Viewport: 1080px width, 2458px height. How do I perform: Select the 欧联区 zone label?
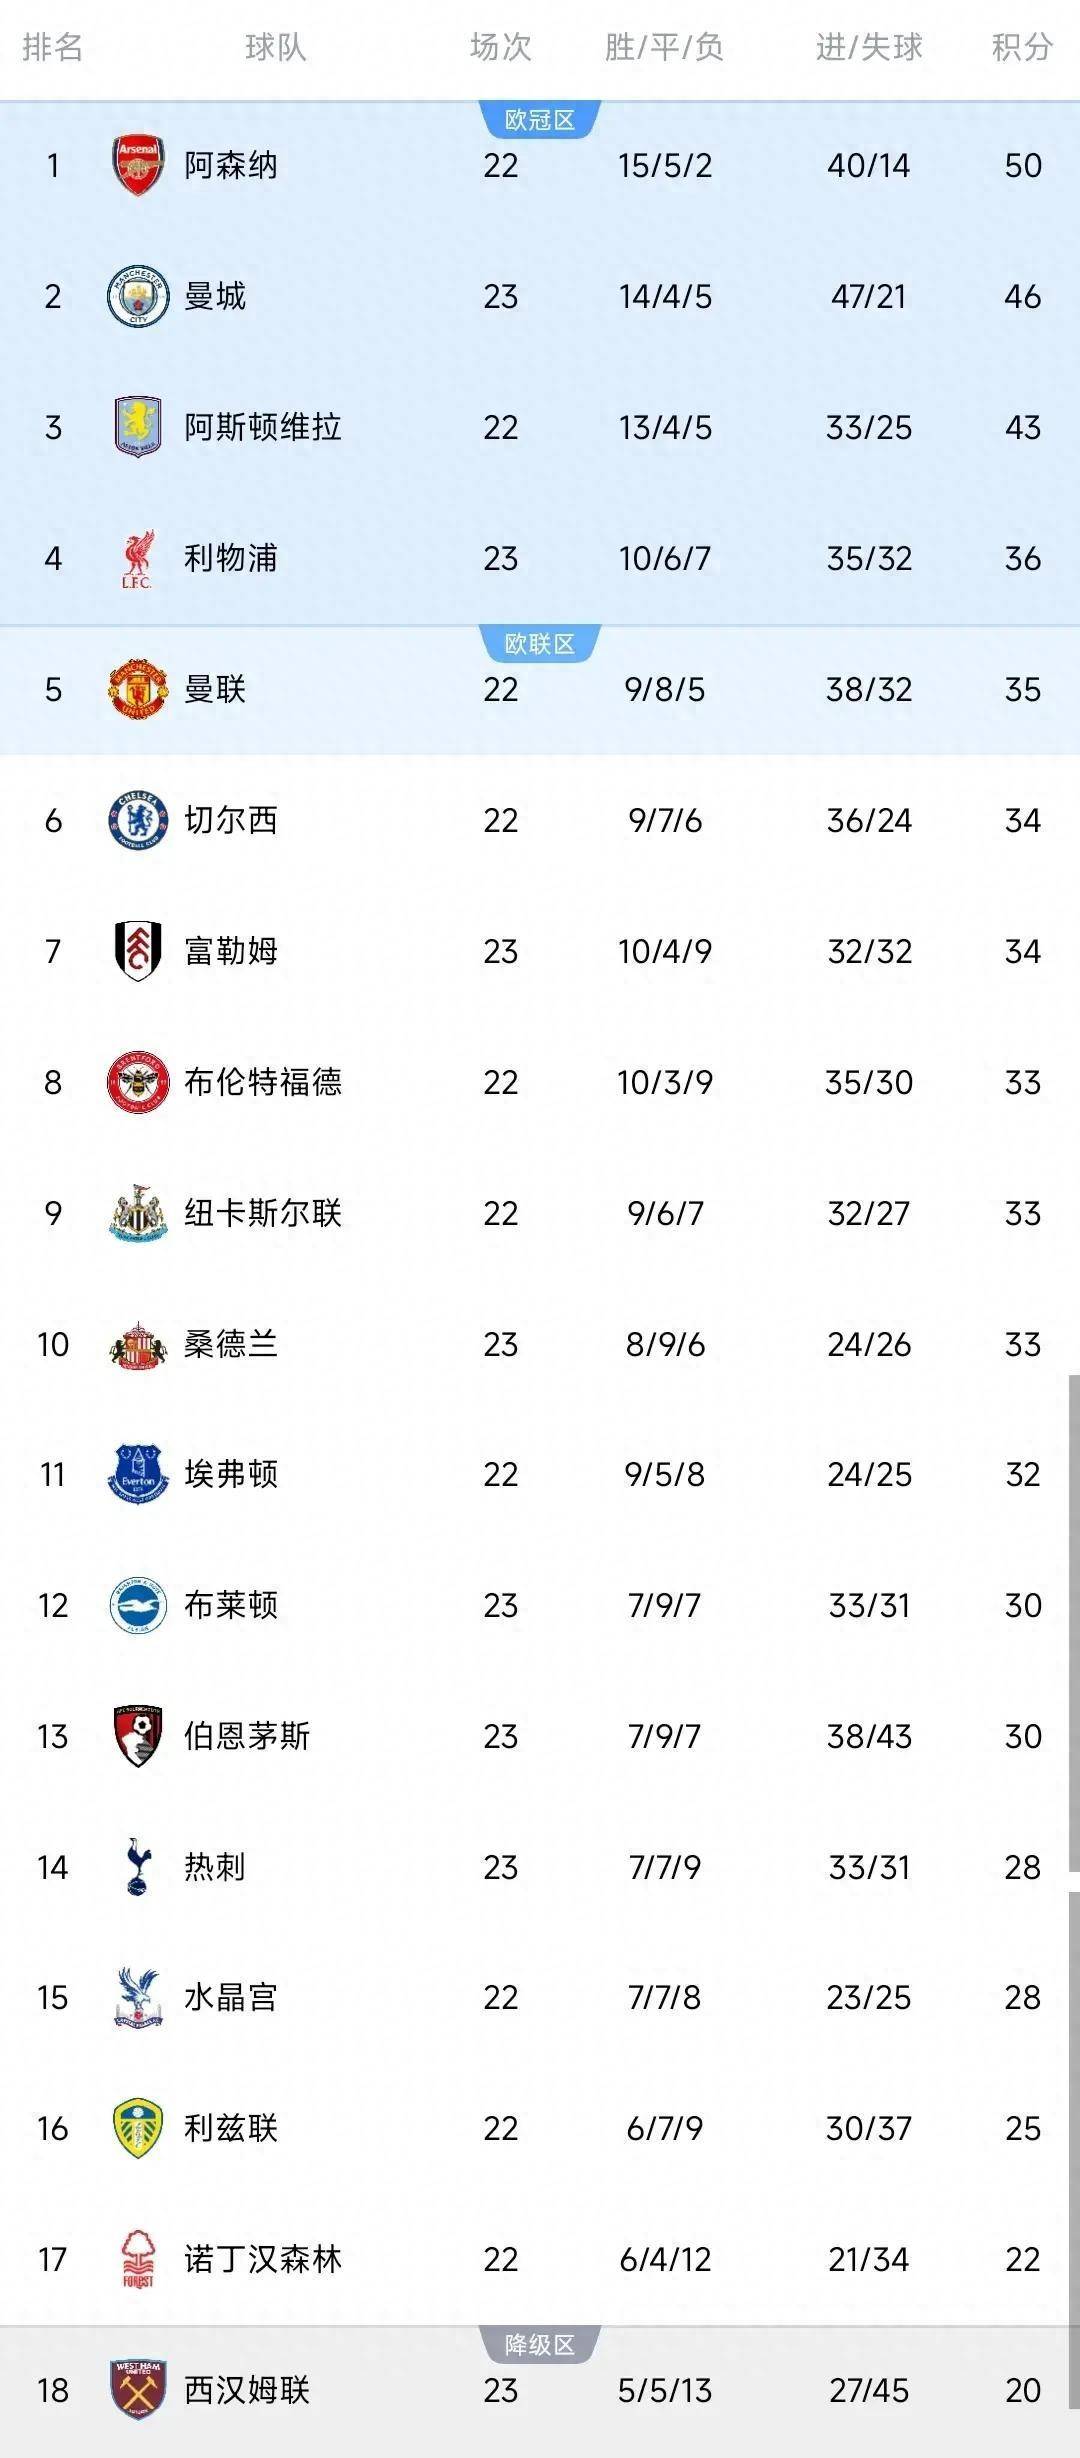[539, 644]
